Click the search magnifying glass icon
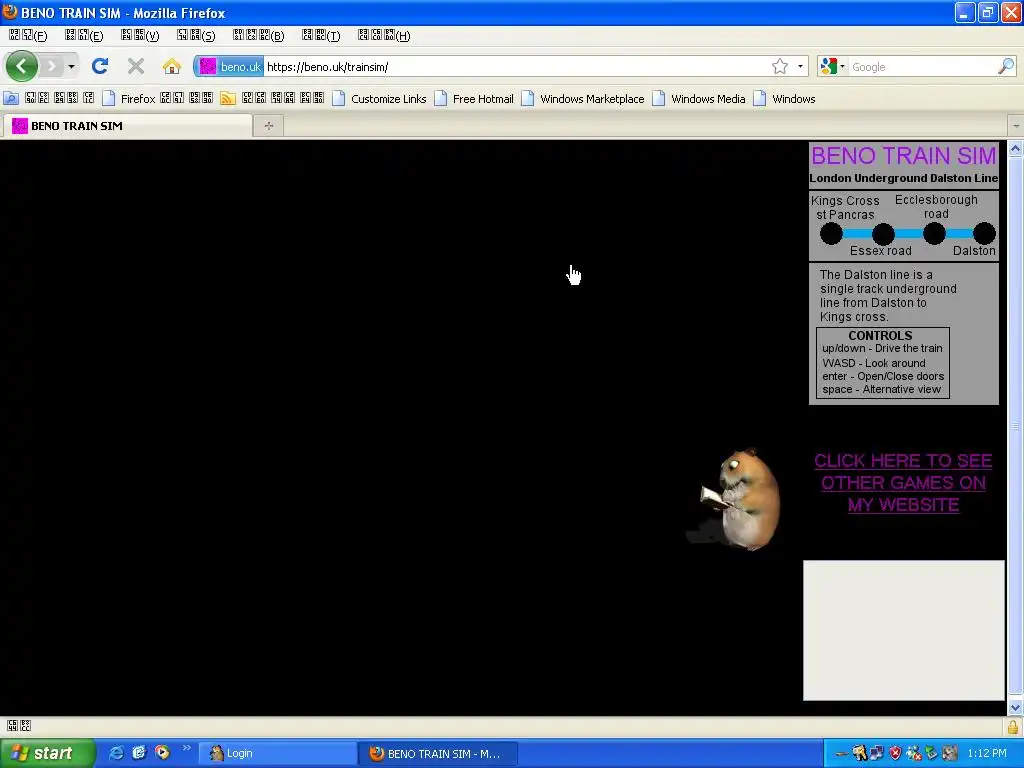 click(x=1006, y=67)
